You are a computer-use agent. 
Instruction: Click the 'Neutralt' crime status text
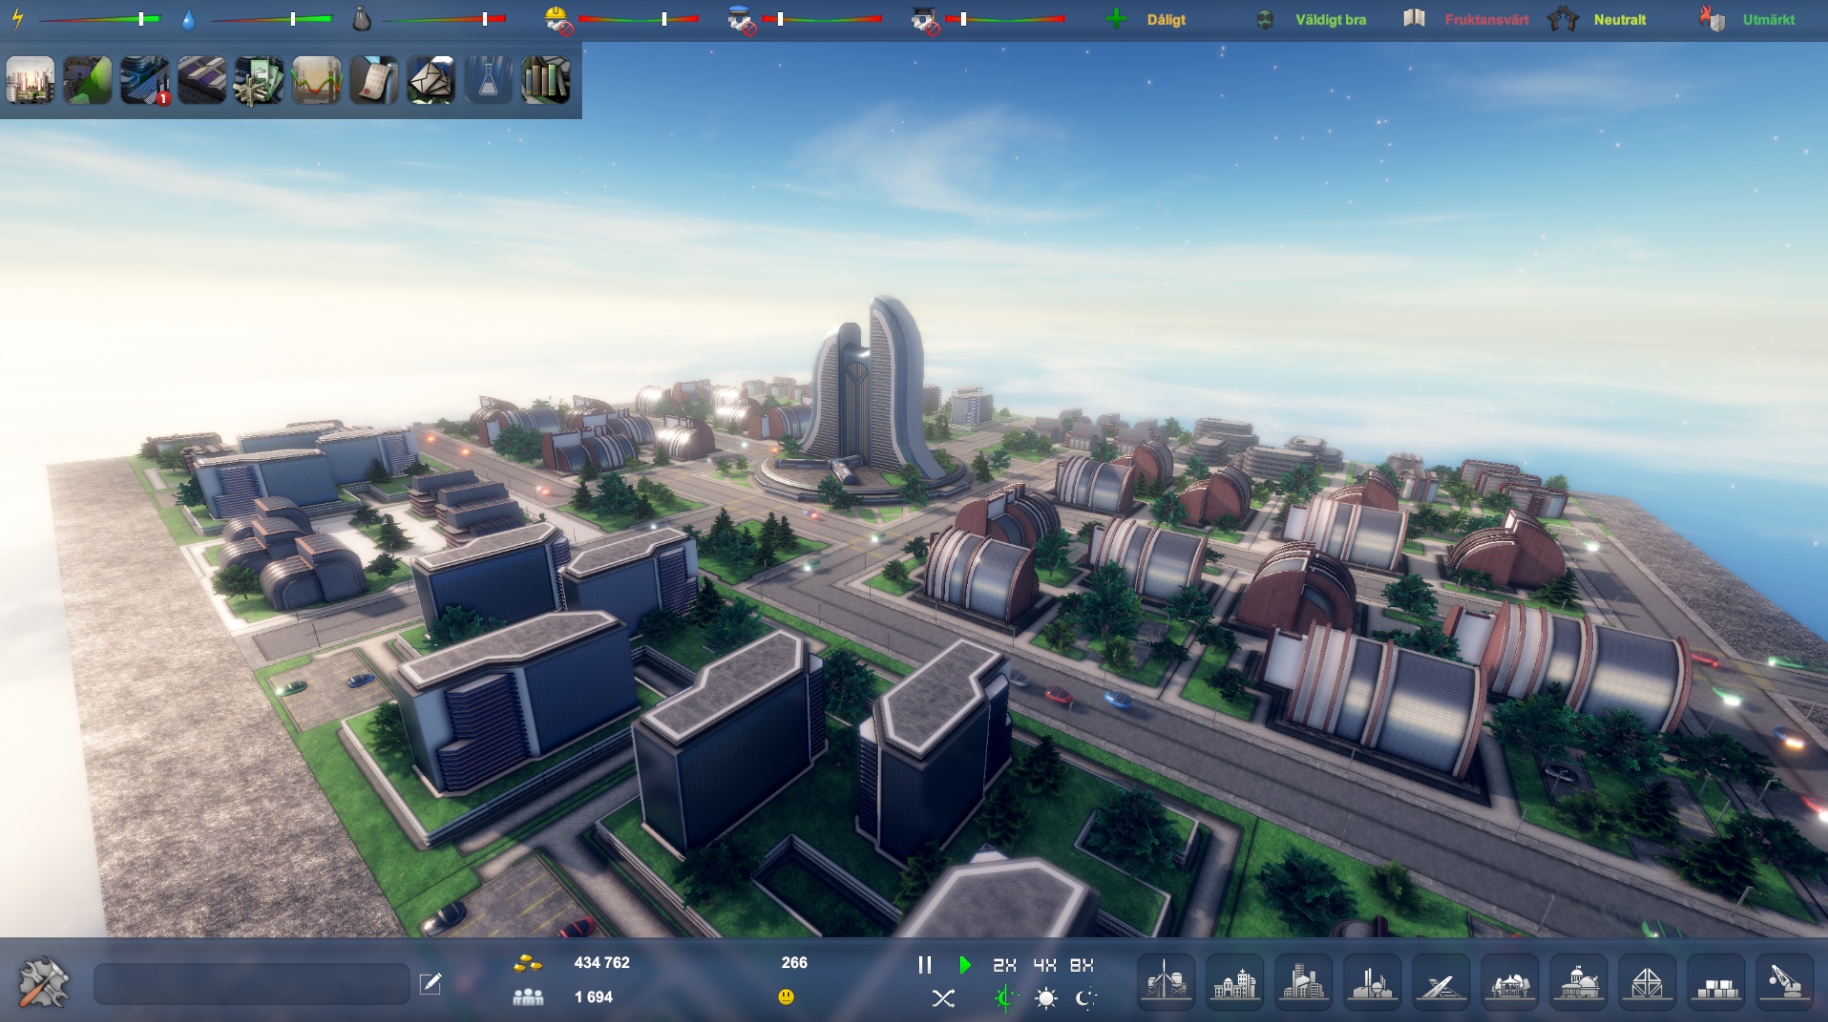tap(1620, 20)
